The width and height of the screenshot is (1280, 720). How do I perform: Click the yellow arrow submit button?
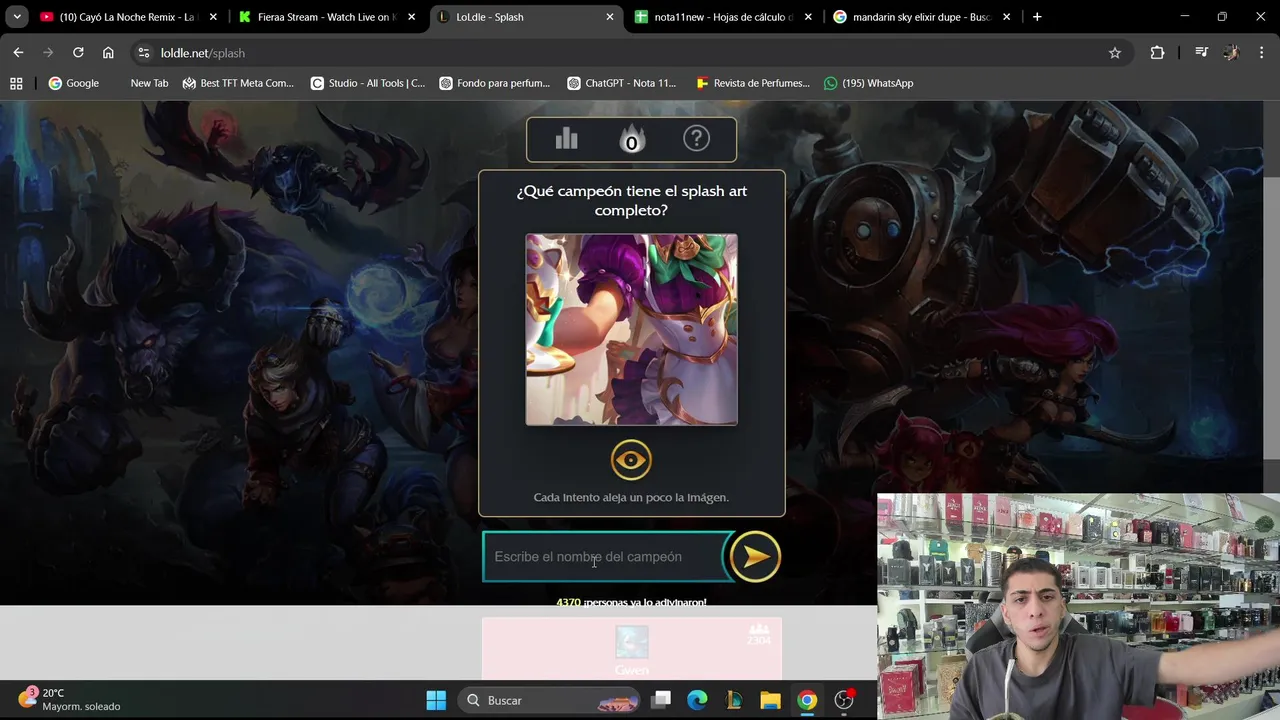(755, 557)
